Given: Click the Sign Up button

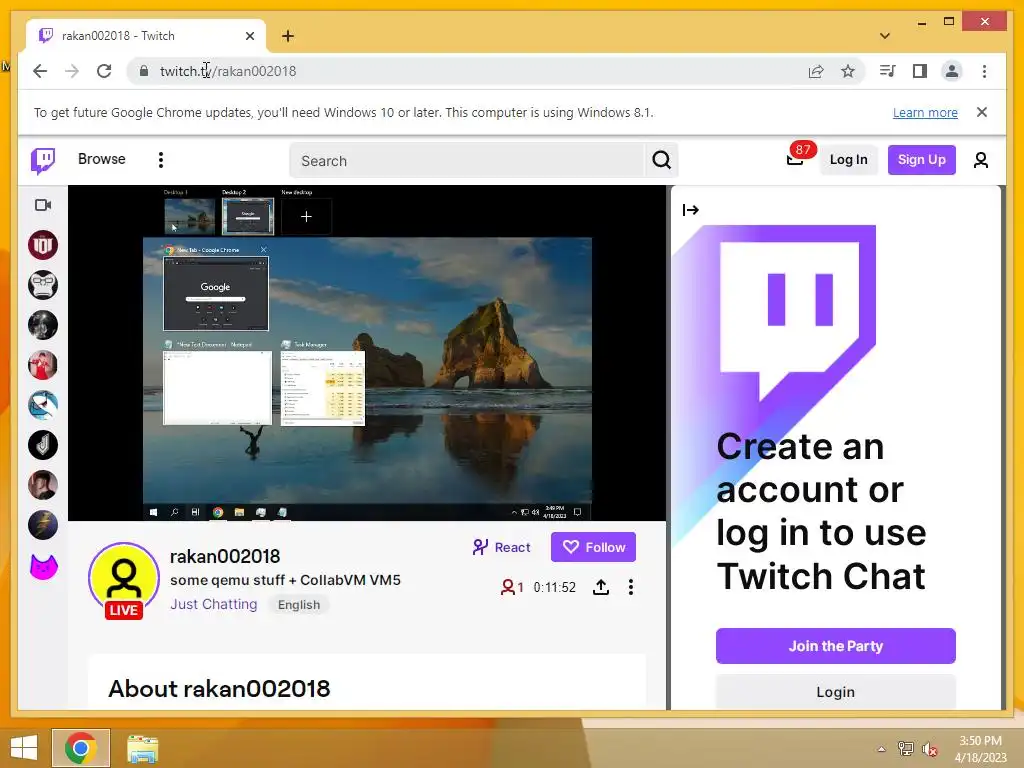Looking at the screenshot, I should pos(921,160).
